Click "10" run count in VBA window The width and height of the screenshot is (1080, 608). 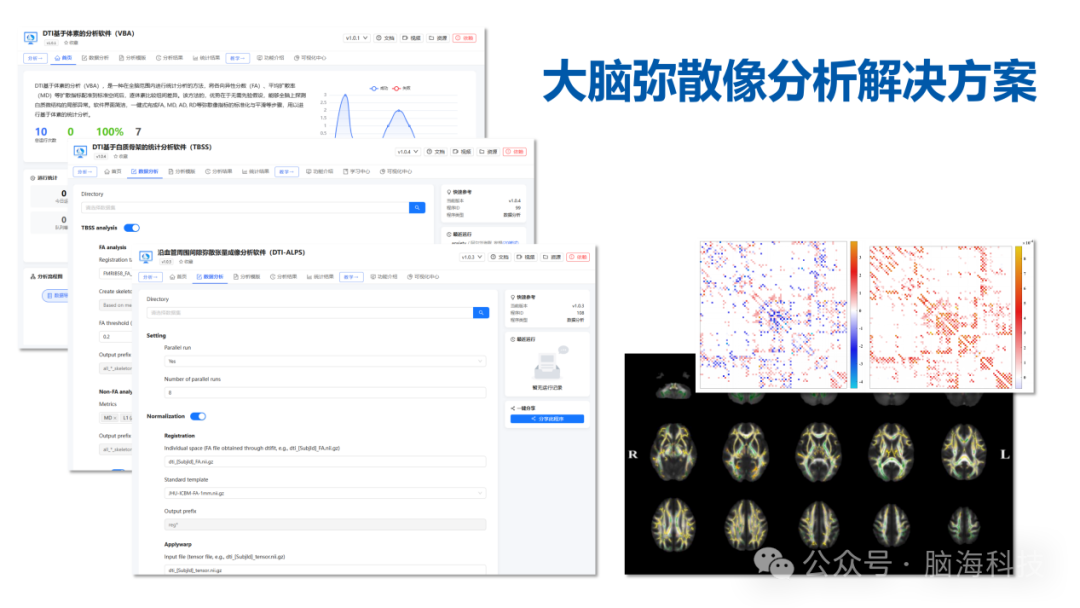[x=41, y=132]
